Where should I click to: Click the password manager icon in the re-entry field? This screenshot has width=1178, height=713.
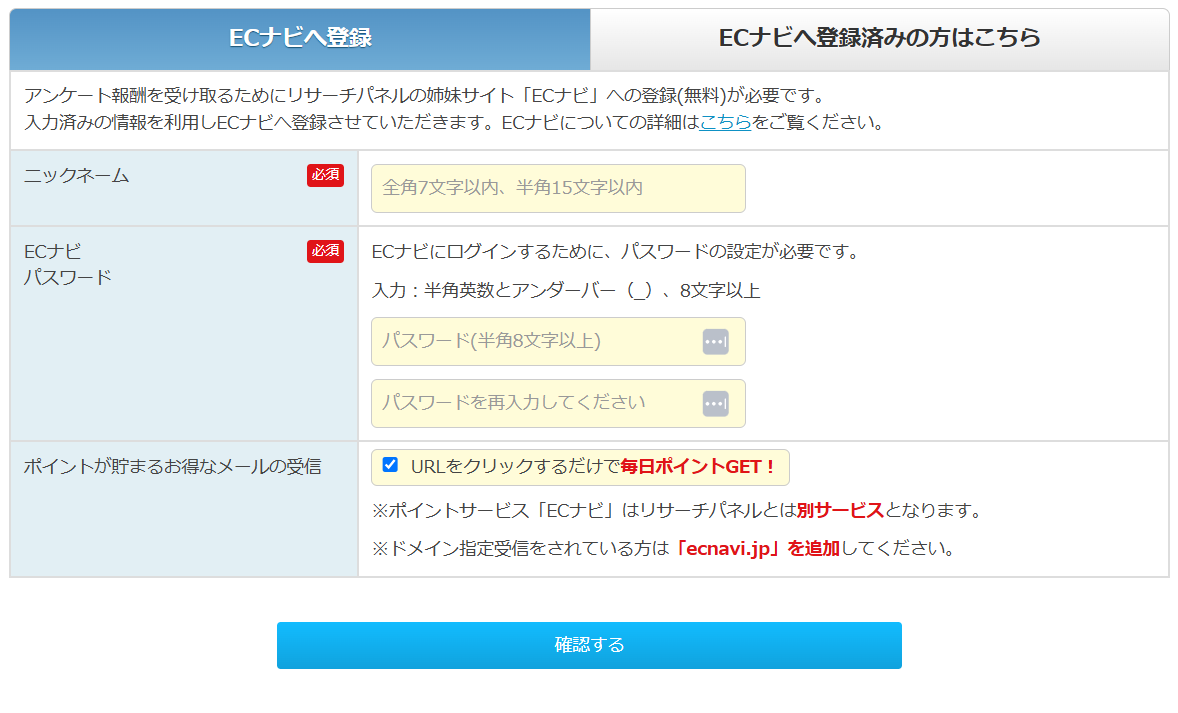point(715,404)
